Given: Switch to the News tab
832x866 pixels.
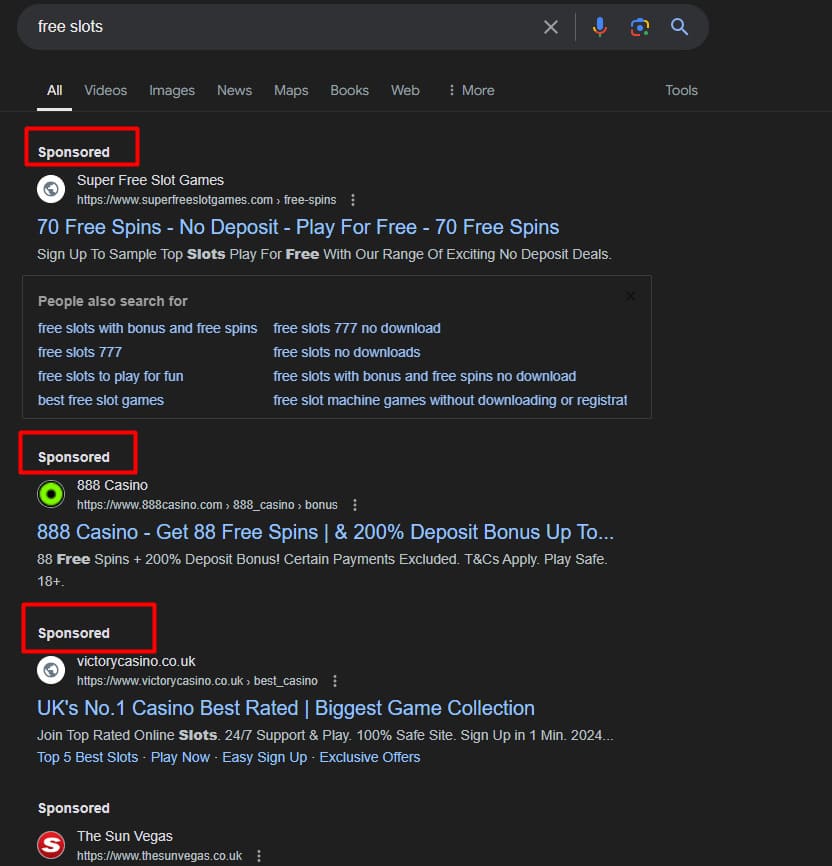Looking at the screenshot, I should (234, 90).
